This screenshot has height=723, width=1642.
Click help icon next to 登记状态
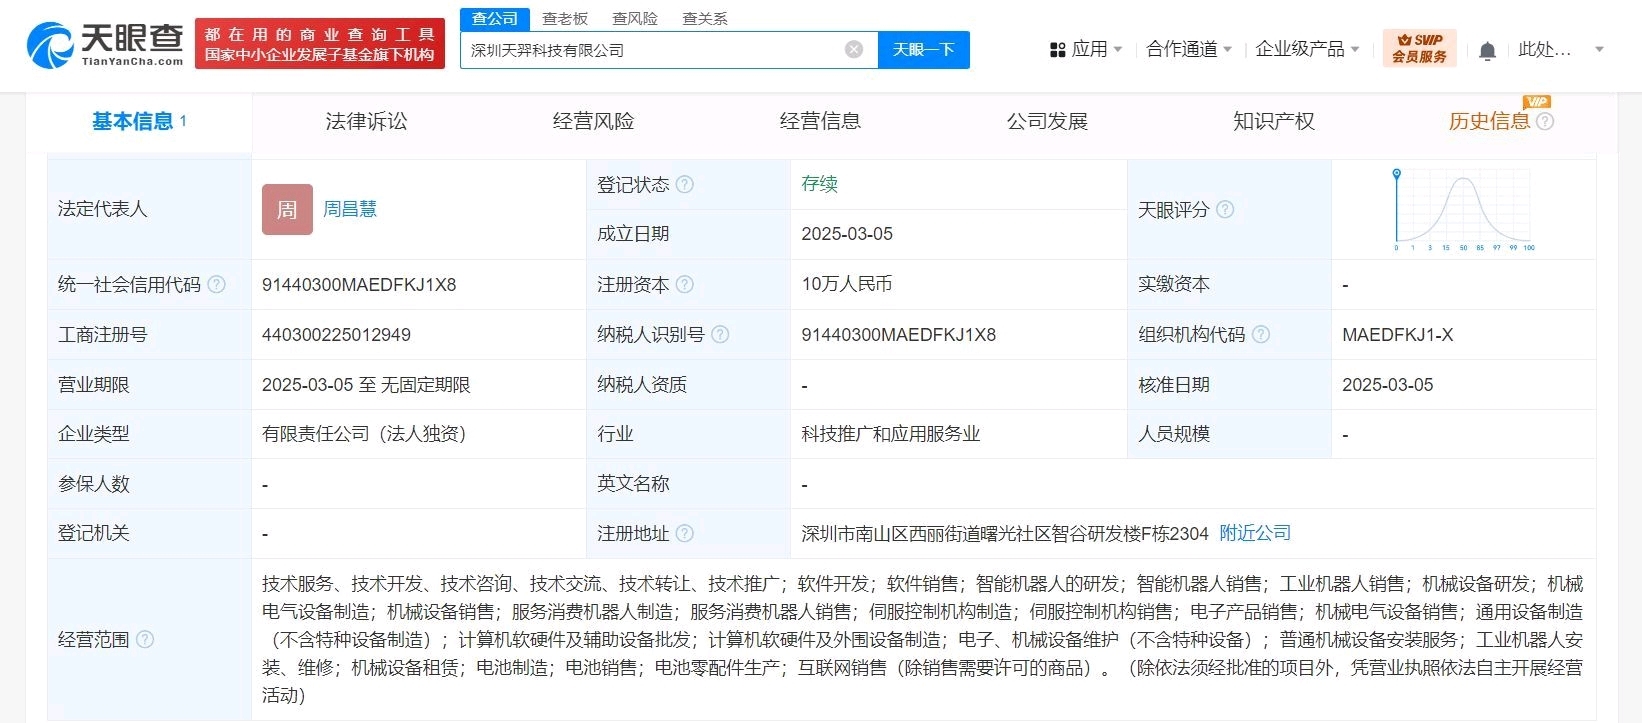click(x=685, y=185)
